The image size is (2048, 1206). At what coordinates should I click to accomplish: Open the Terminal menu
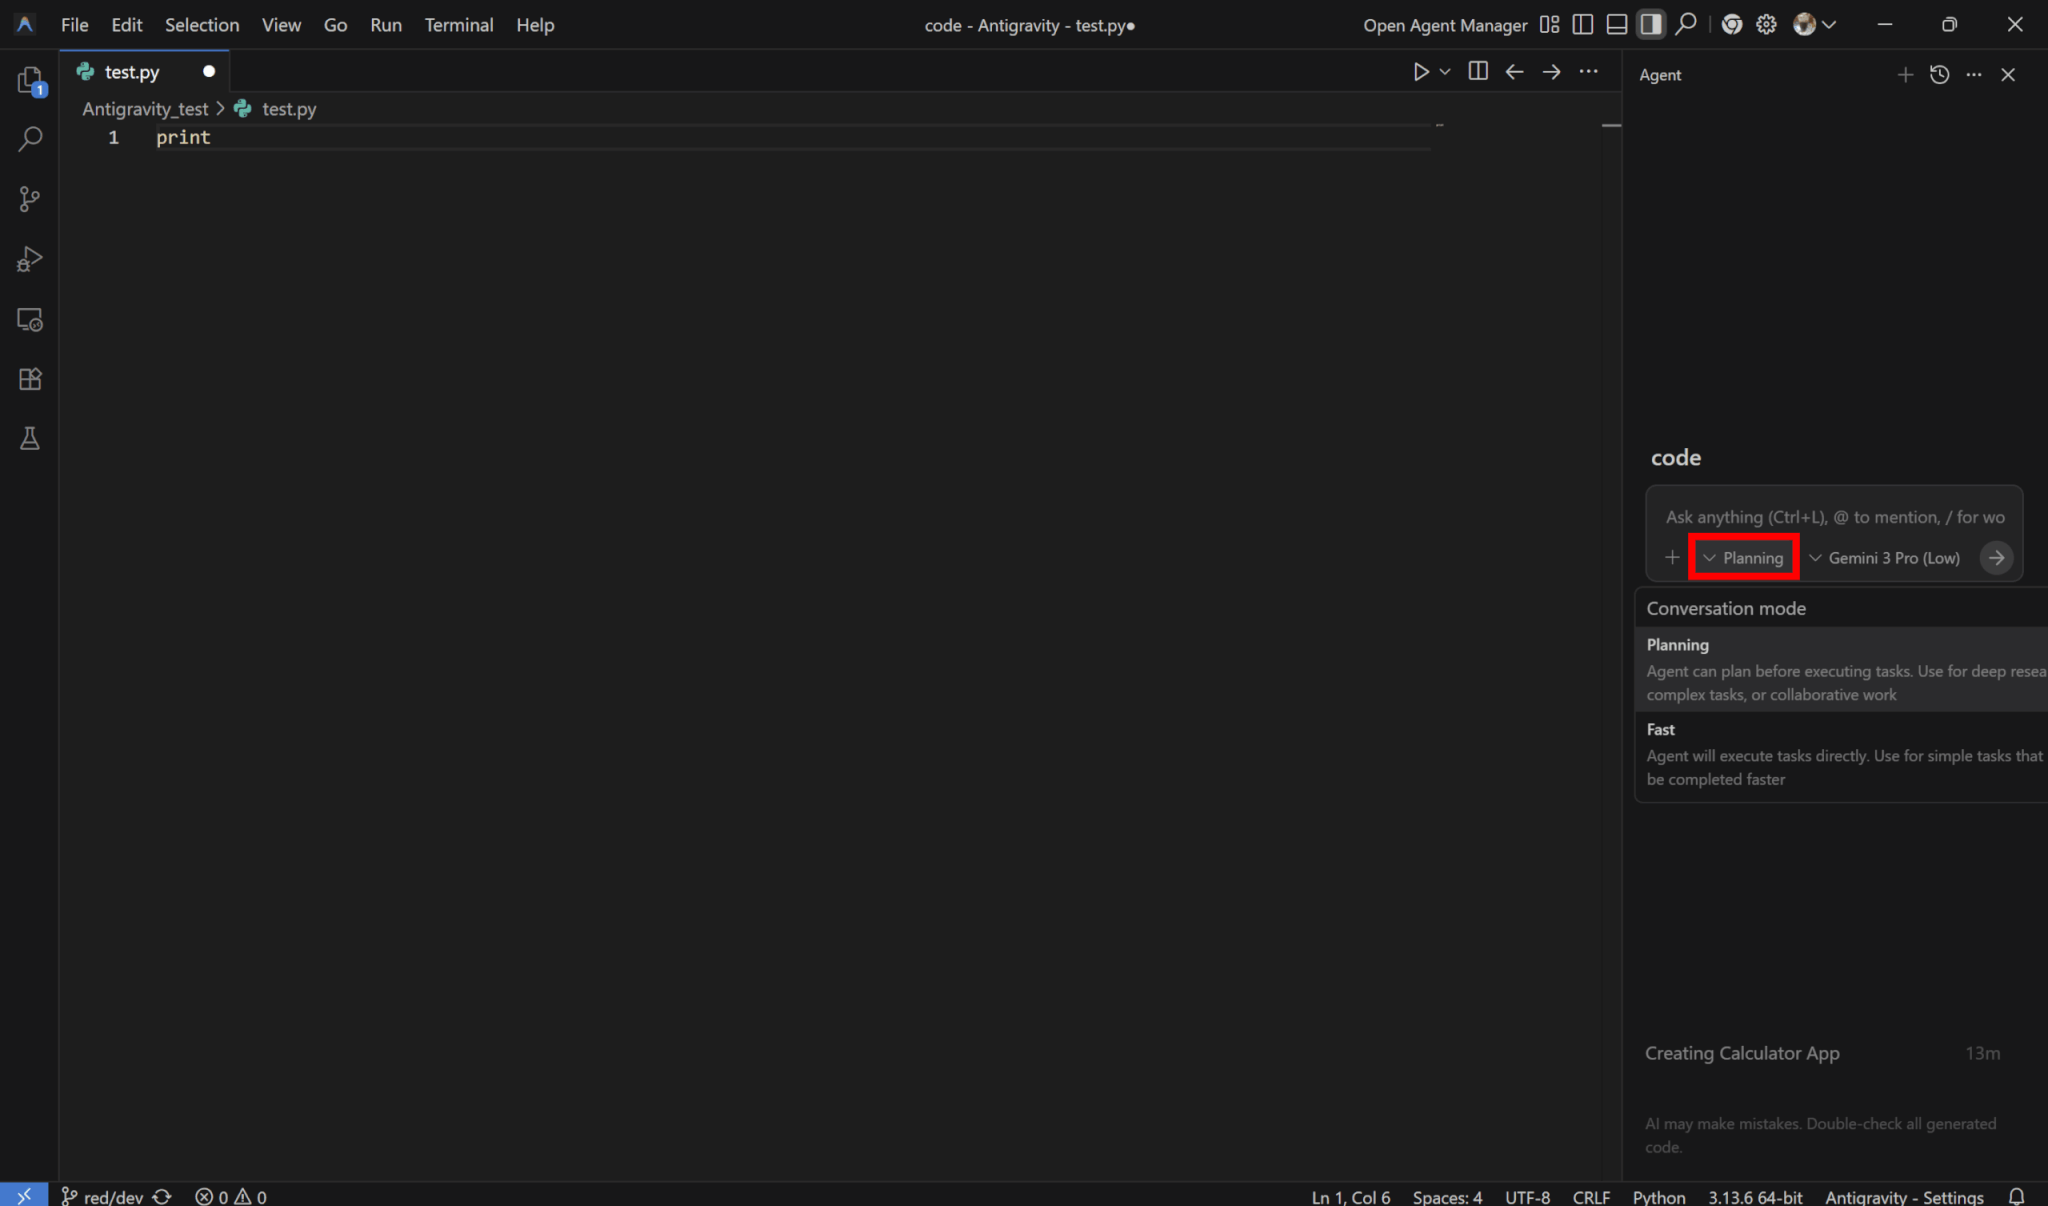pos(458,25)
